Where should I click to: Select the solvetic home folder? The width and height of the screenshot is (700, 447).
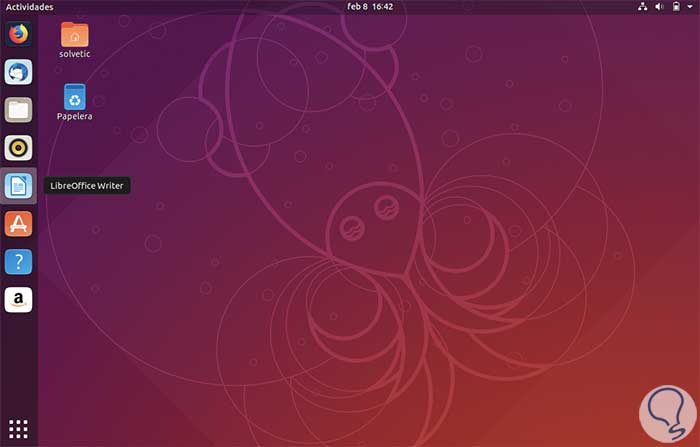[x=75, y=40]
